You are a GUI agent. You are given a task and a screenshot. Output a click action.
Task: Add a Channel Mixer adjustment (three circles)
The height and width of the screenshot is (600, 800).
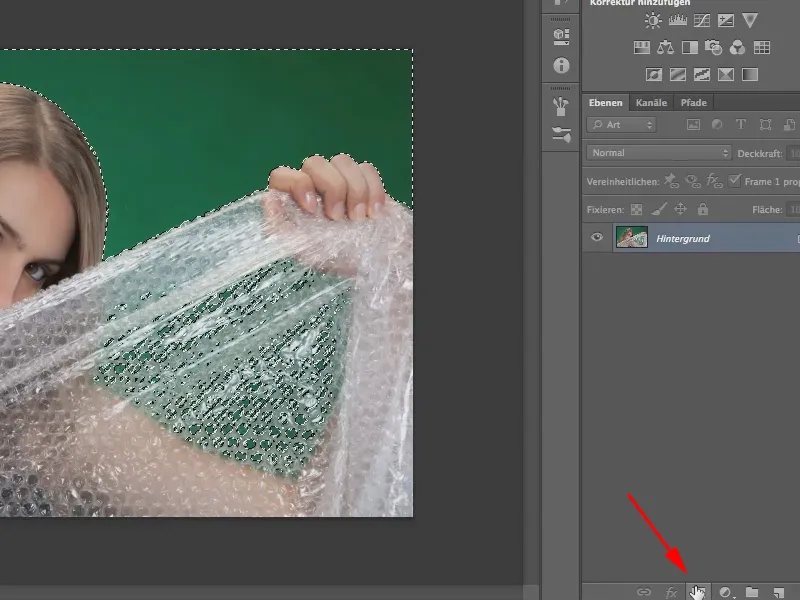[737, 47]
